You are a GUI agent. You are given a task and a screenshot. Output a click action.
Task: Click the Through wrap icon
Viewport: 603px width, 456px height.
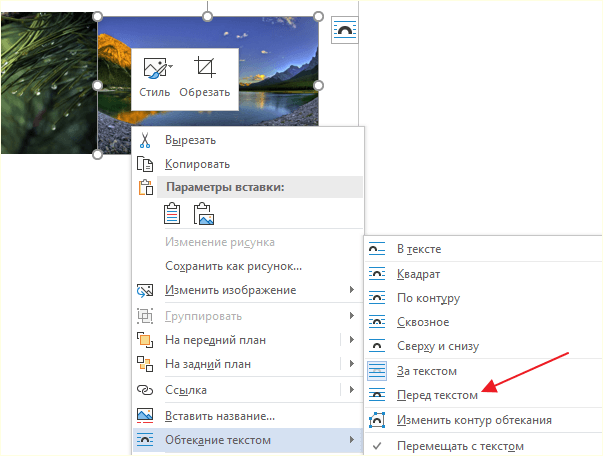click(x=377, y=322)
